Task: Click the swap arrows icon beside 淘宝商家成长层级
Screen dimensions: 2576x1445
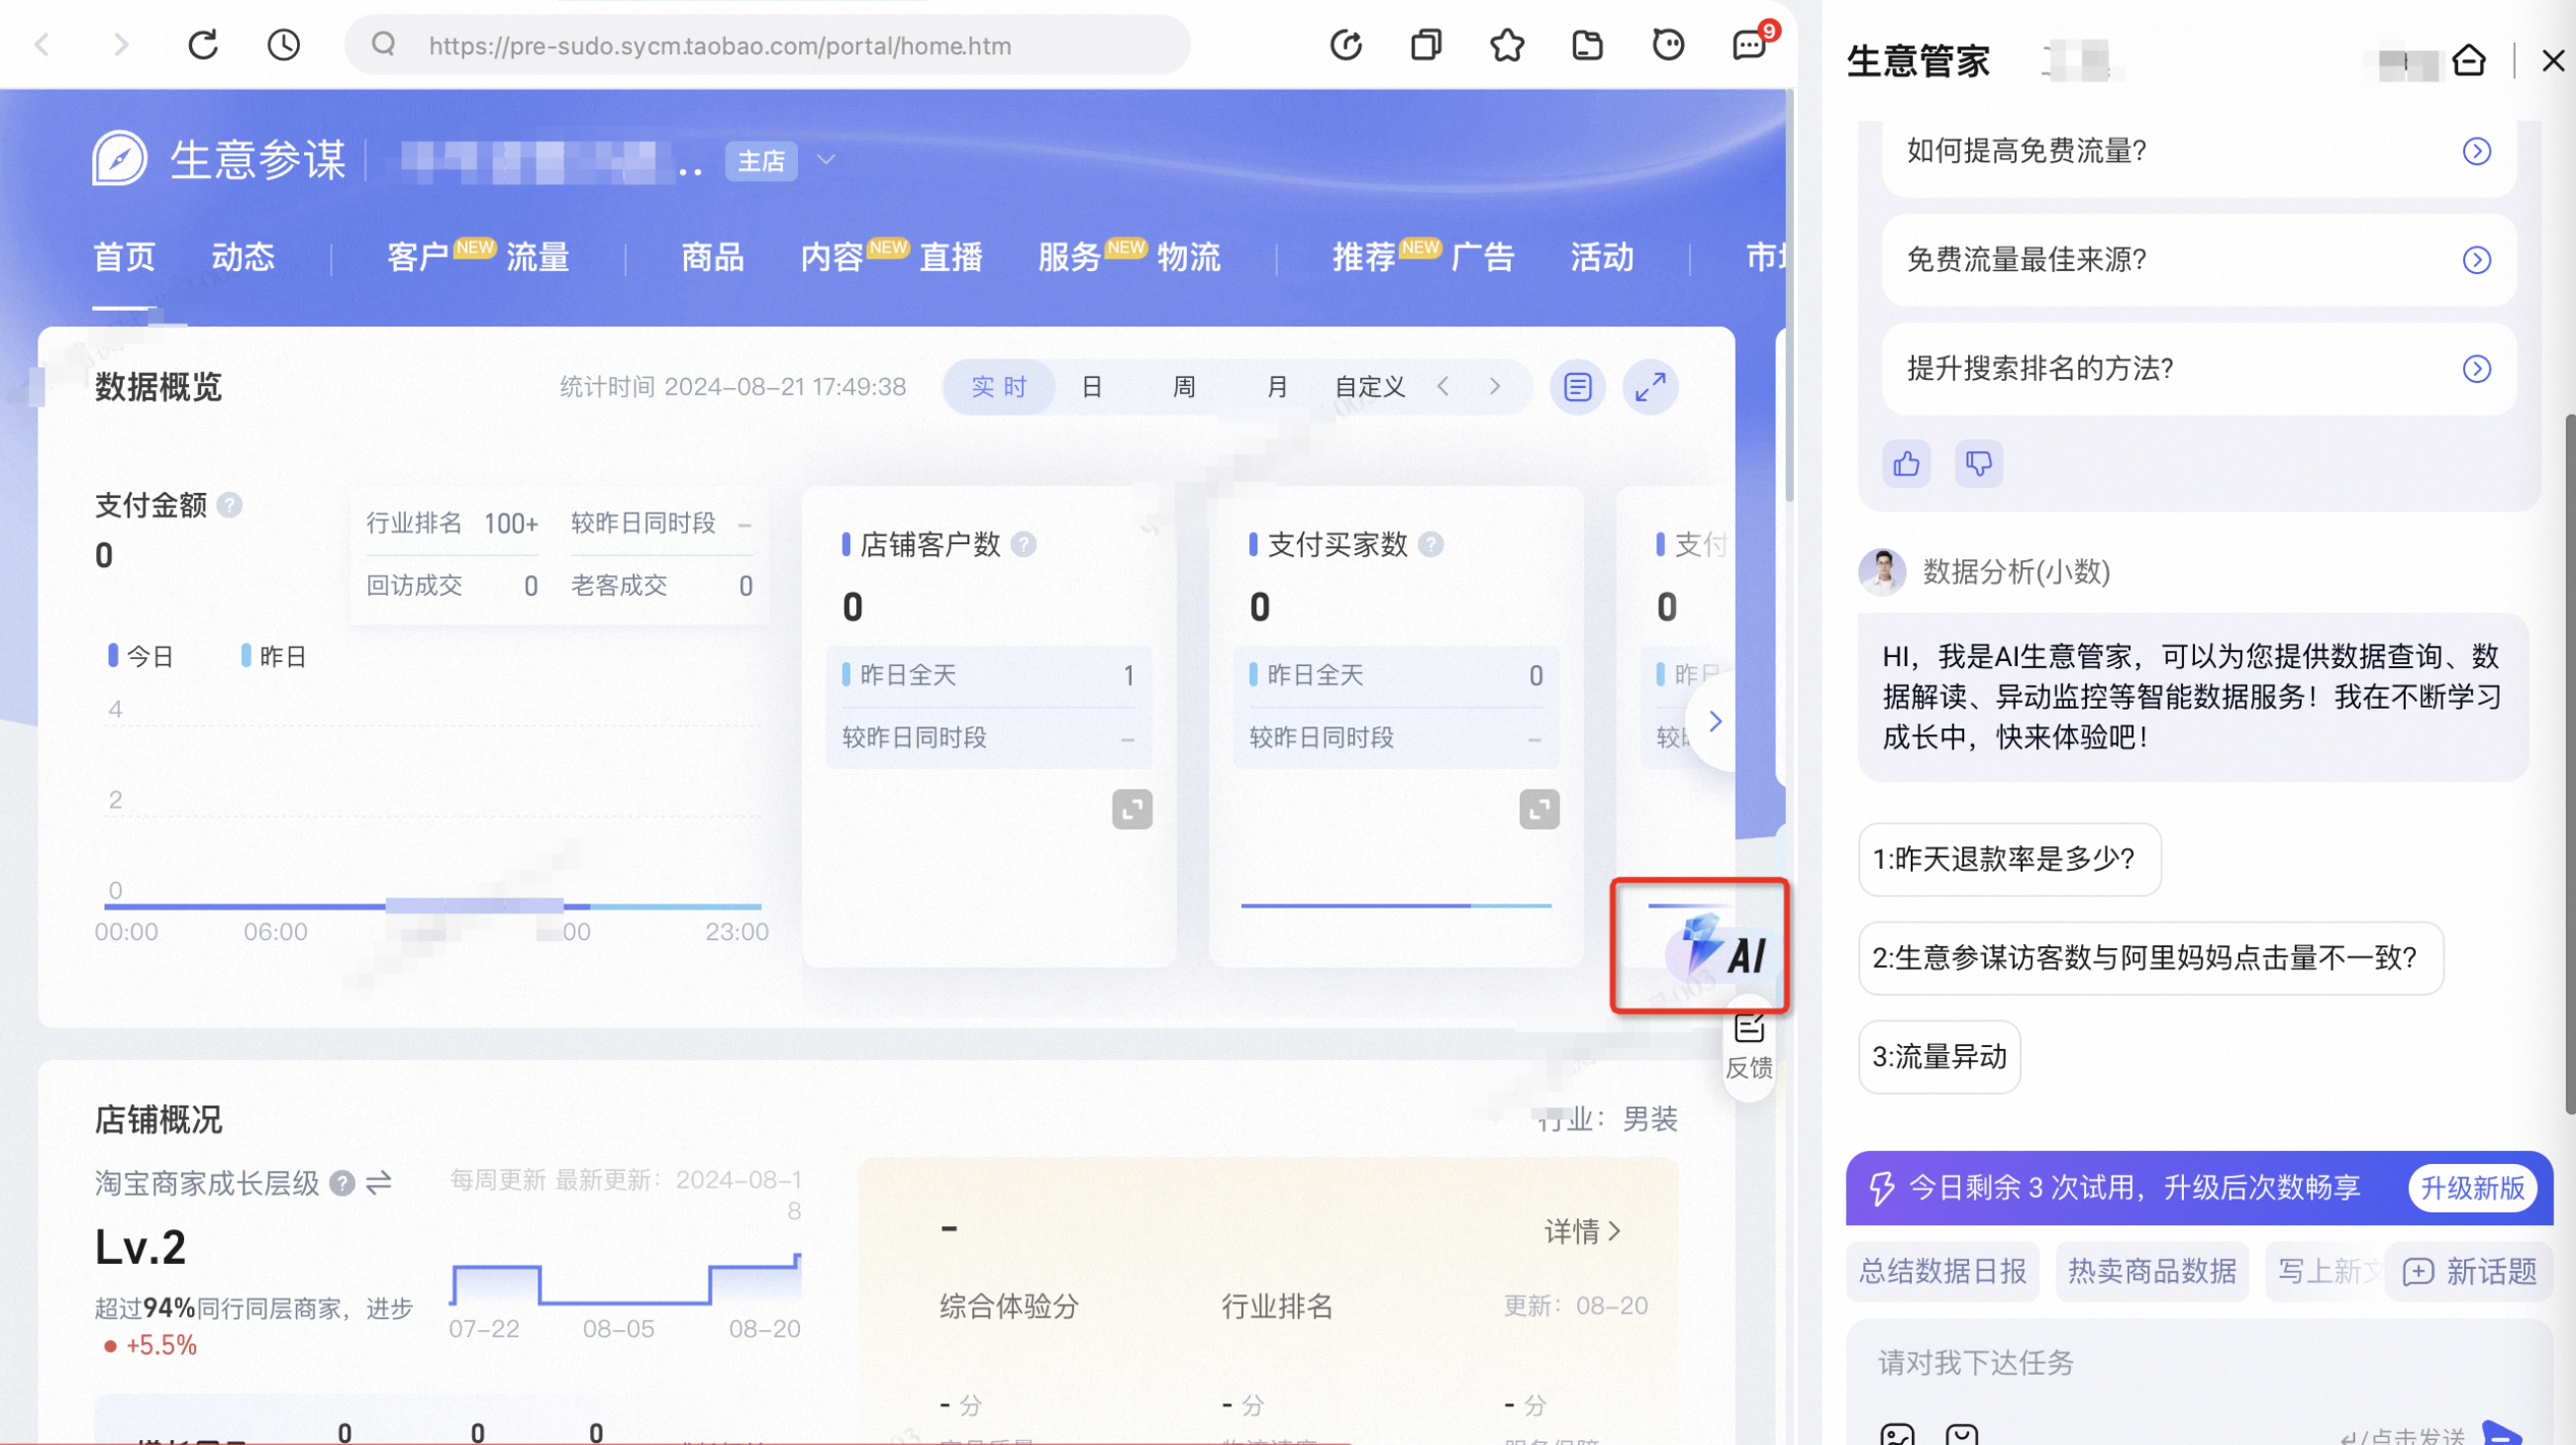Action: [379, 1184]
